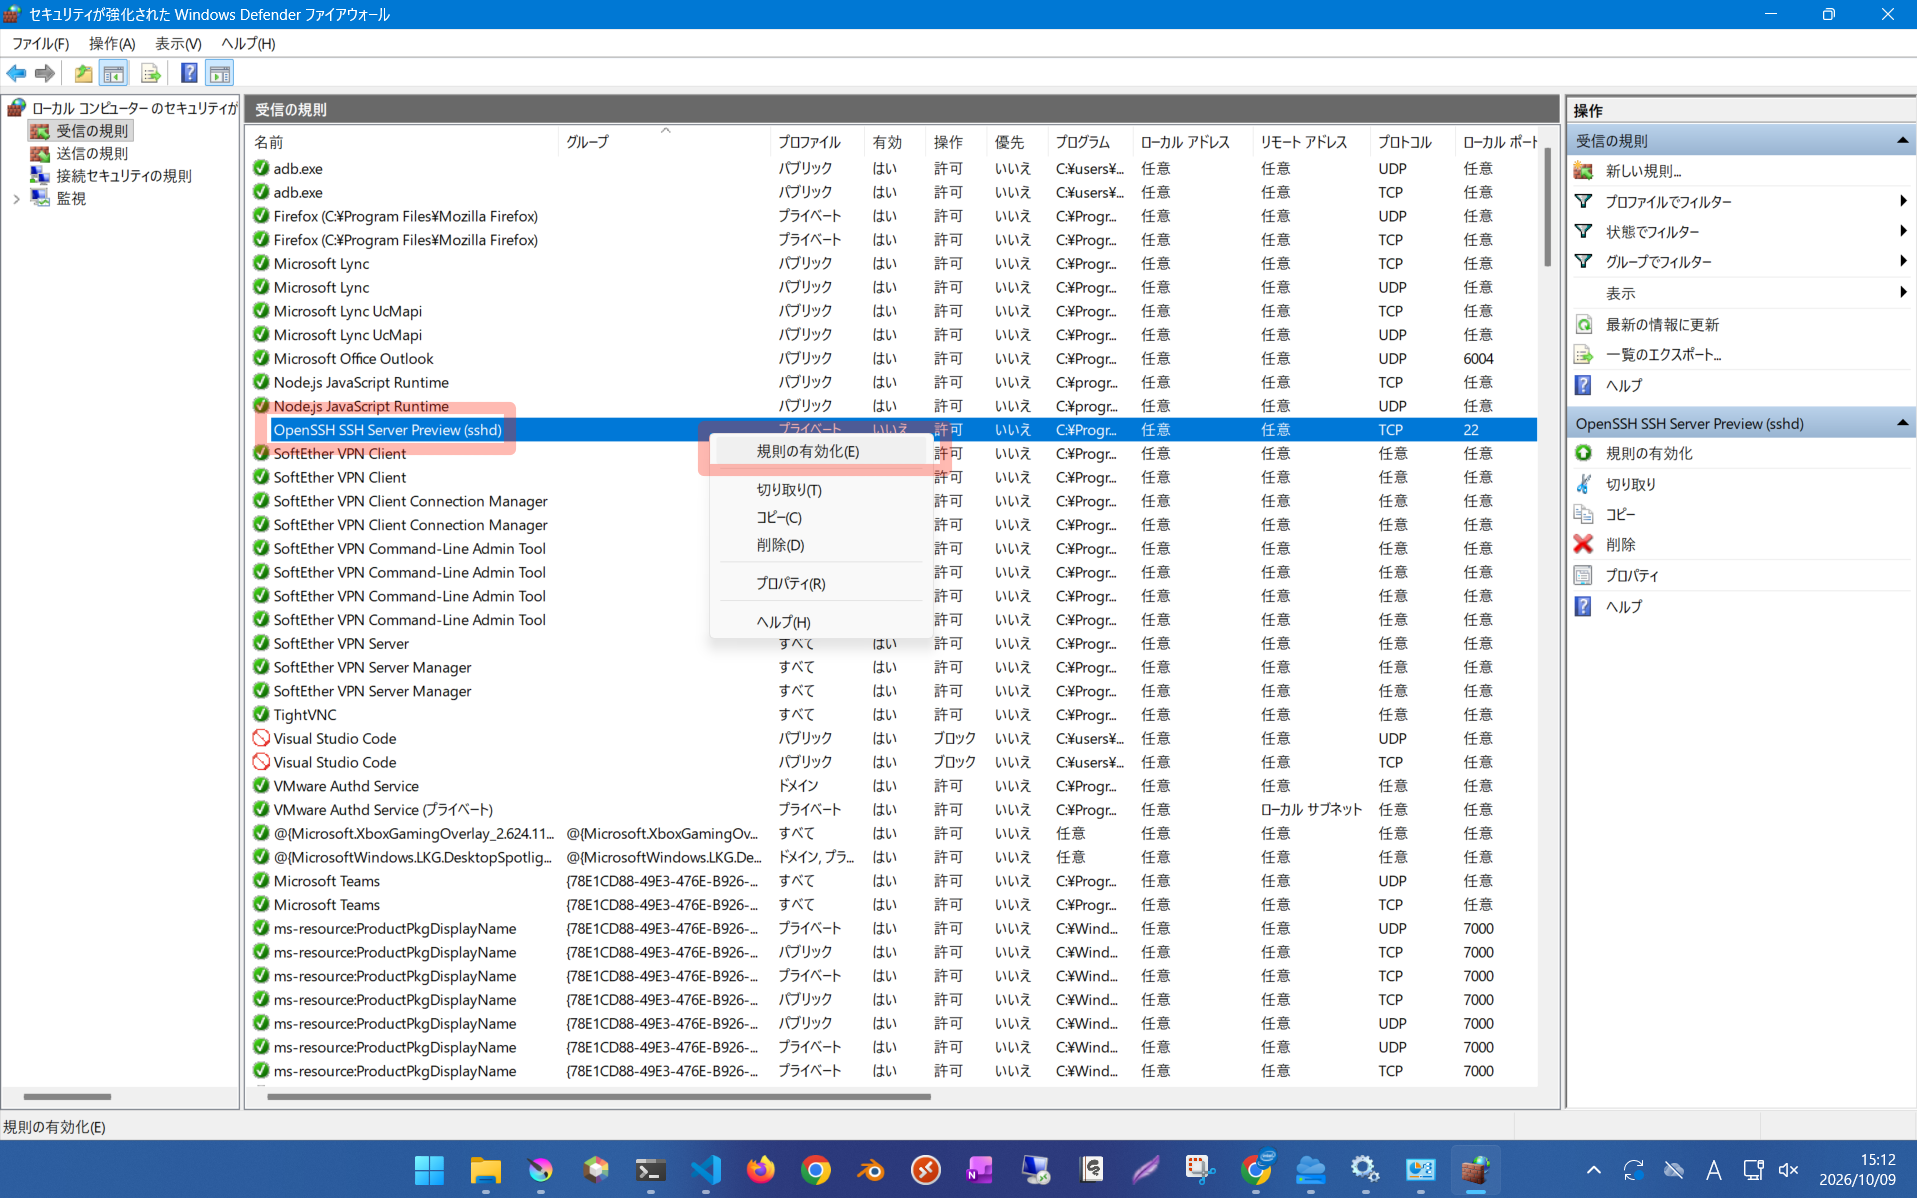
Task: Expand the グループでフィルター submenu
Action: [1902, 261]
